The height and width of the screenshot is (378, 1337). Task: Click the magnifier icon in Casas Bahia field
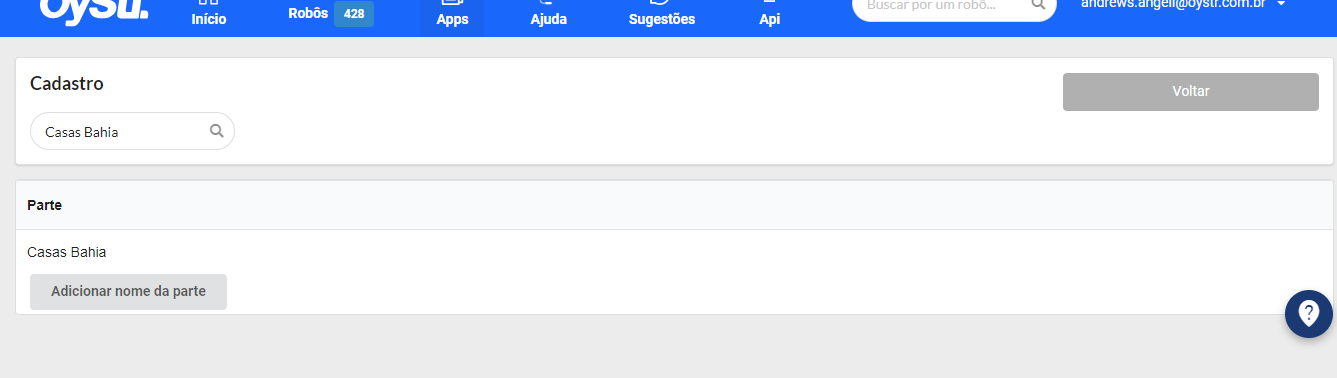point(216,131)
